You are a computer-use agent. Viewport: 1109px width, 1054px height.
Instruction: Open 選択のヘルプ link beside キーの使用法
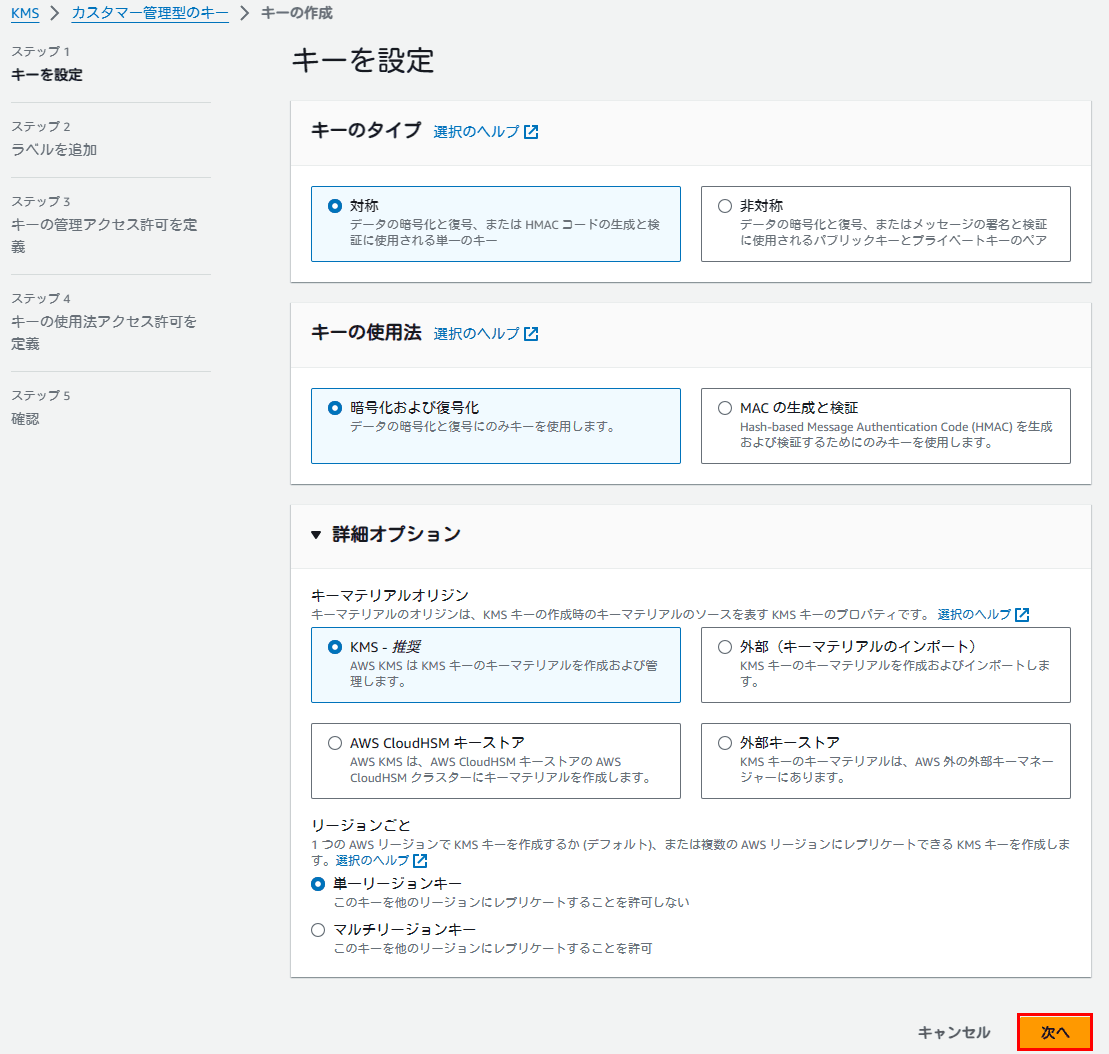coord(476,333)
